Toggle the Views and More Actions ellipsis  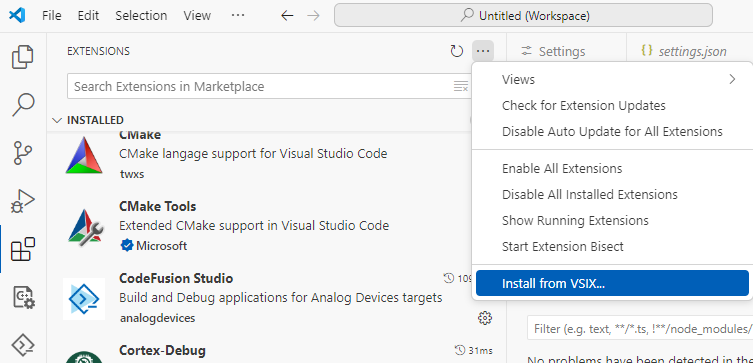click(483, 51)
